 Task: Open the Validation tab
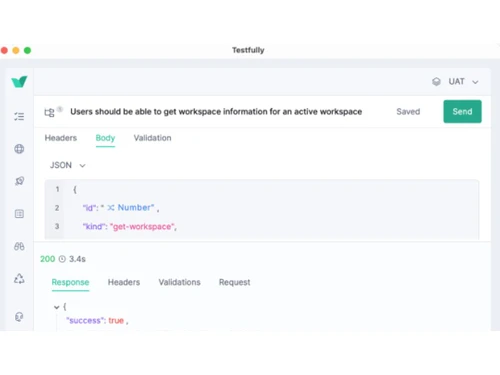click(x=152, y=138)
